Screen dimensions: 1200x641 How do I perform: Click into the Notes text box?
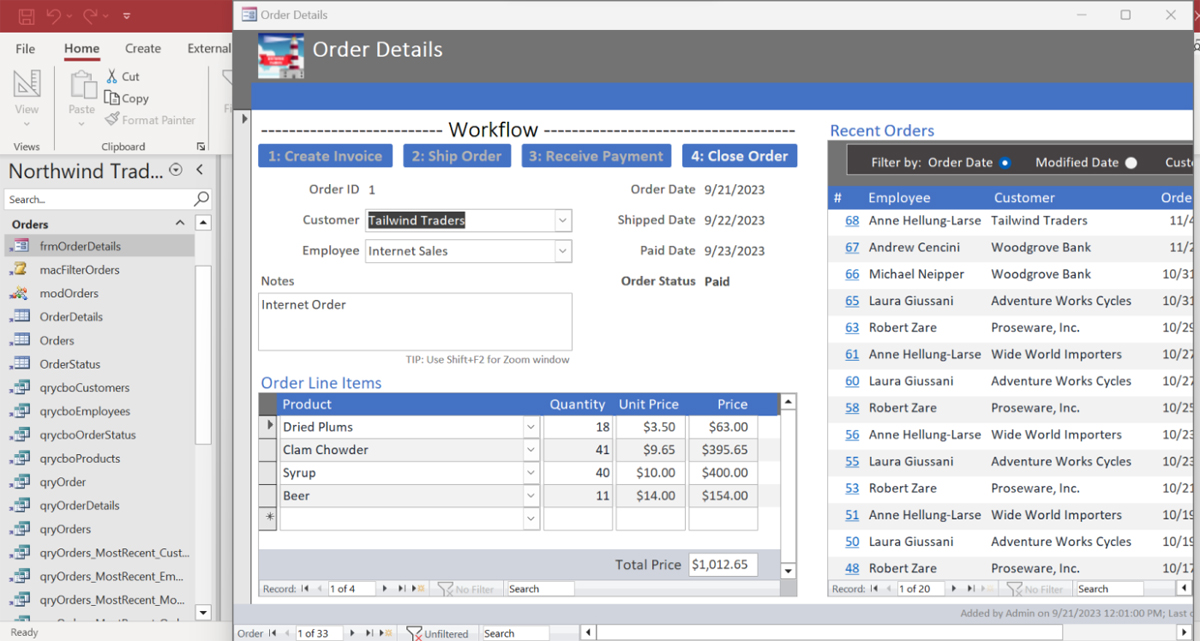pos(415,321)
